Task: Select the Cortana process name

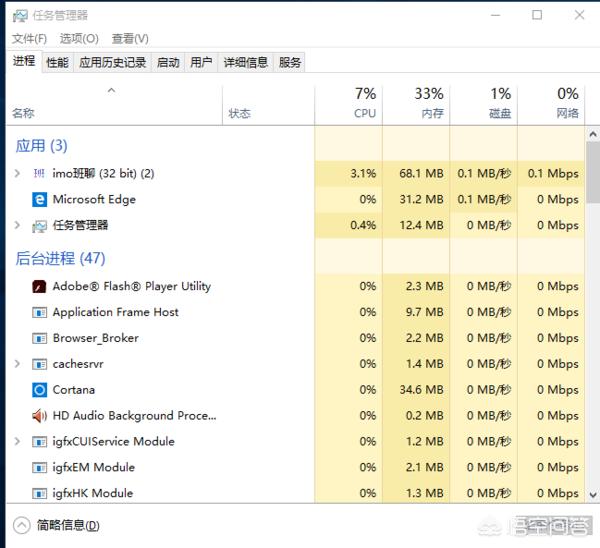Action: 74,390
